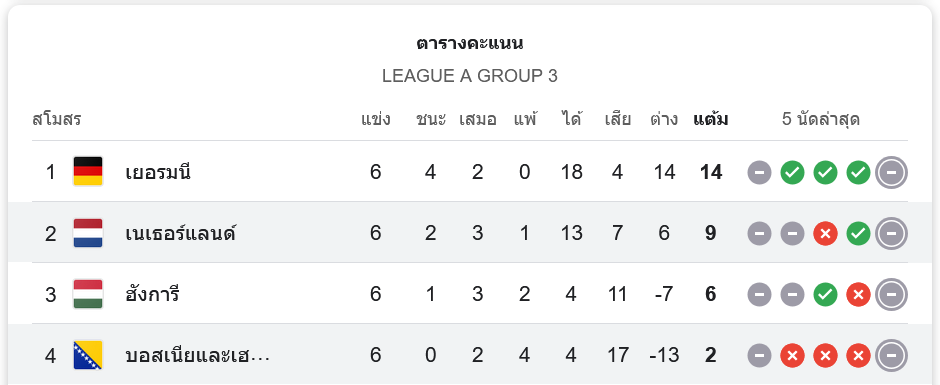940x385 pixels.
Task: Click the Germany flag icon
Action: point(88,172)
